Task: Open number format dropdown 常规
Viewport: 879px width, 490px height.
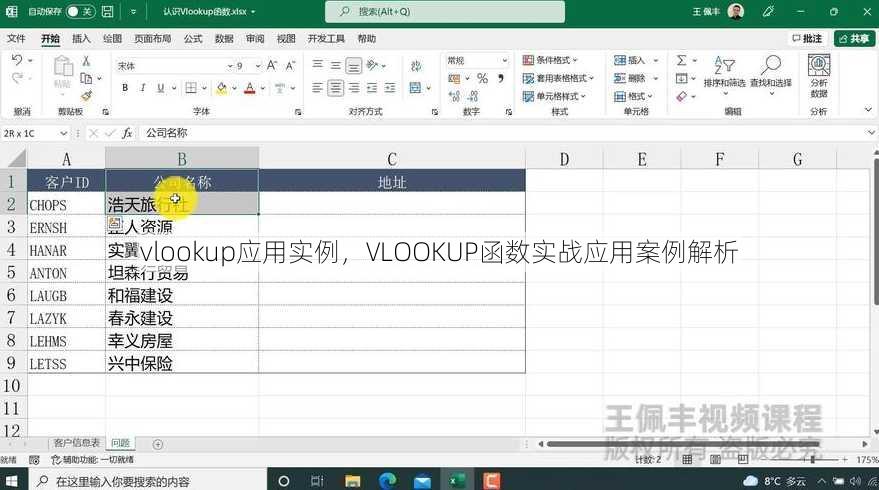Action: pyautogui.click(x=505, y=60)
